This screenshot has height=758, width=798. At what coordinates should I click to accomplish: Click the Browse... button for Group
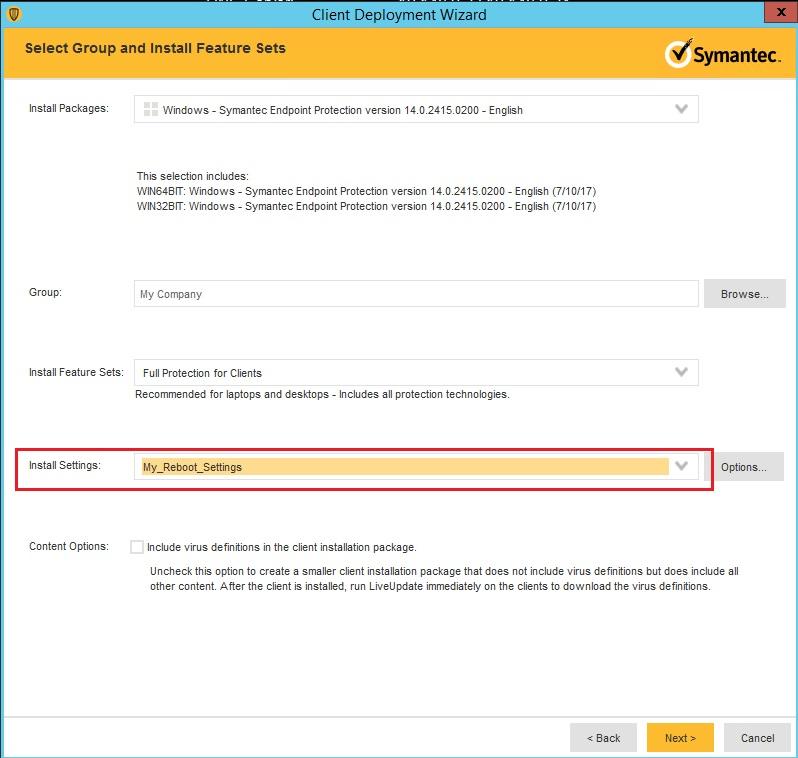point(745,294)
